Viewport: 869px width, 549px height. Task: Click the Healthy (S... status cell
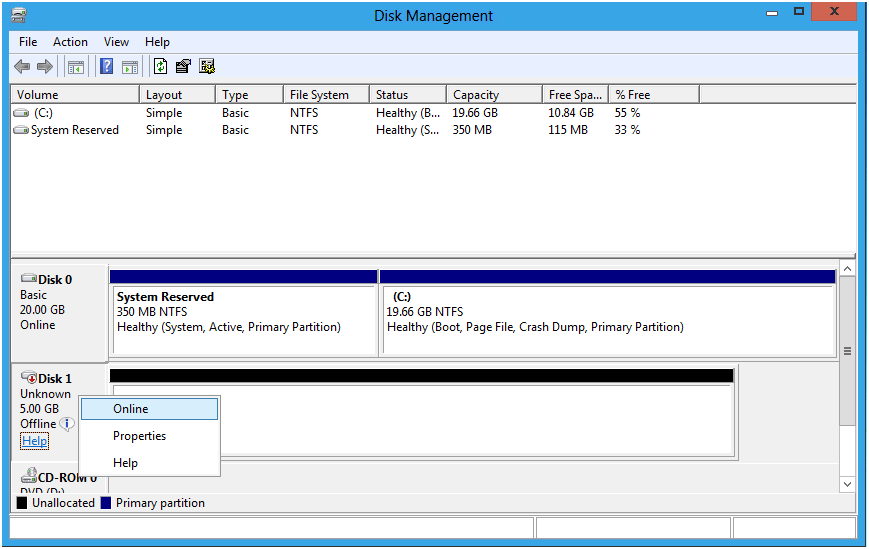(x=408, y=130)
